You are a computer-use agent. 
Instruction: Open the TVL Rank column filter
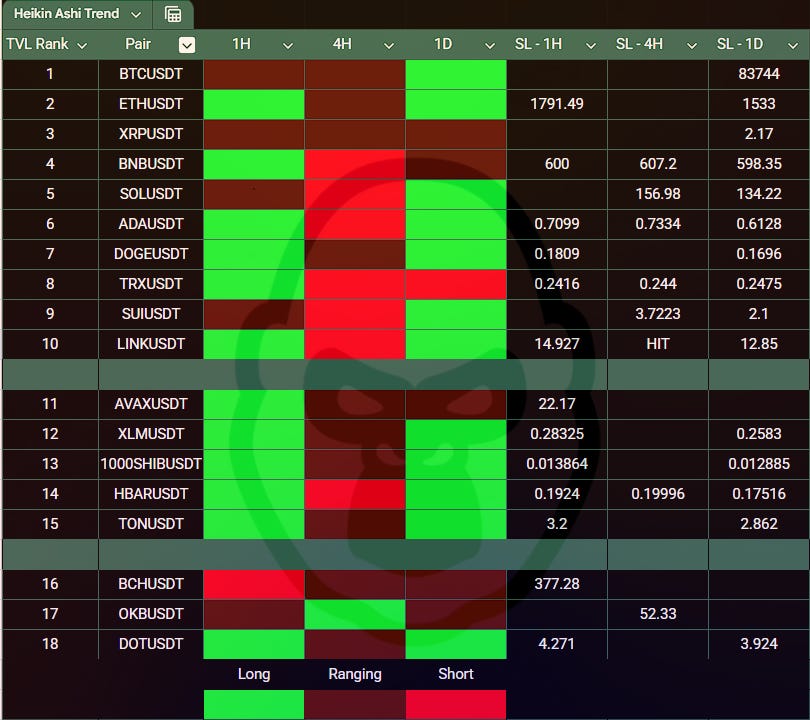(82, 45)
